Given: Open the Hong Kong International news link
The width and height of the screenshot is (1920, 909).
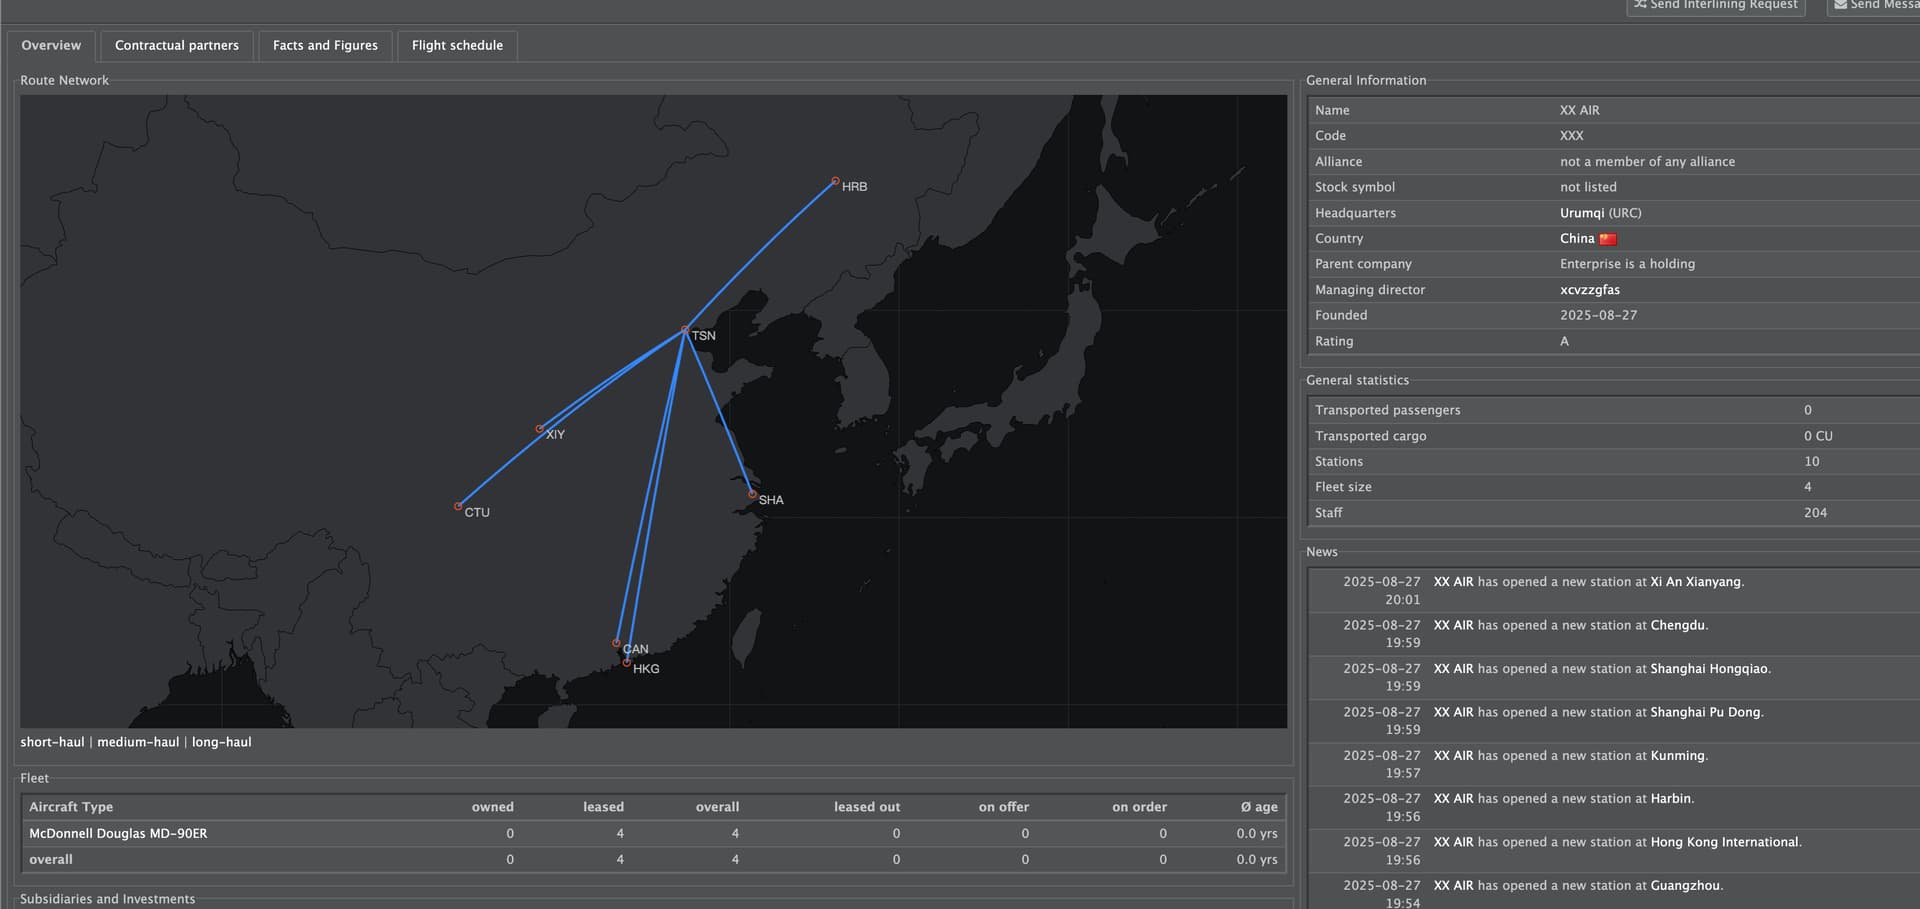Looking at the screenshot, I should click(1724, 842).
